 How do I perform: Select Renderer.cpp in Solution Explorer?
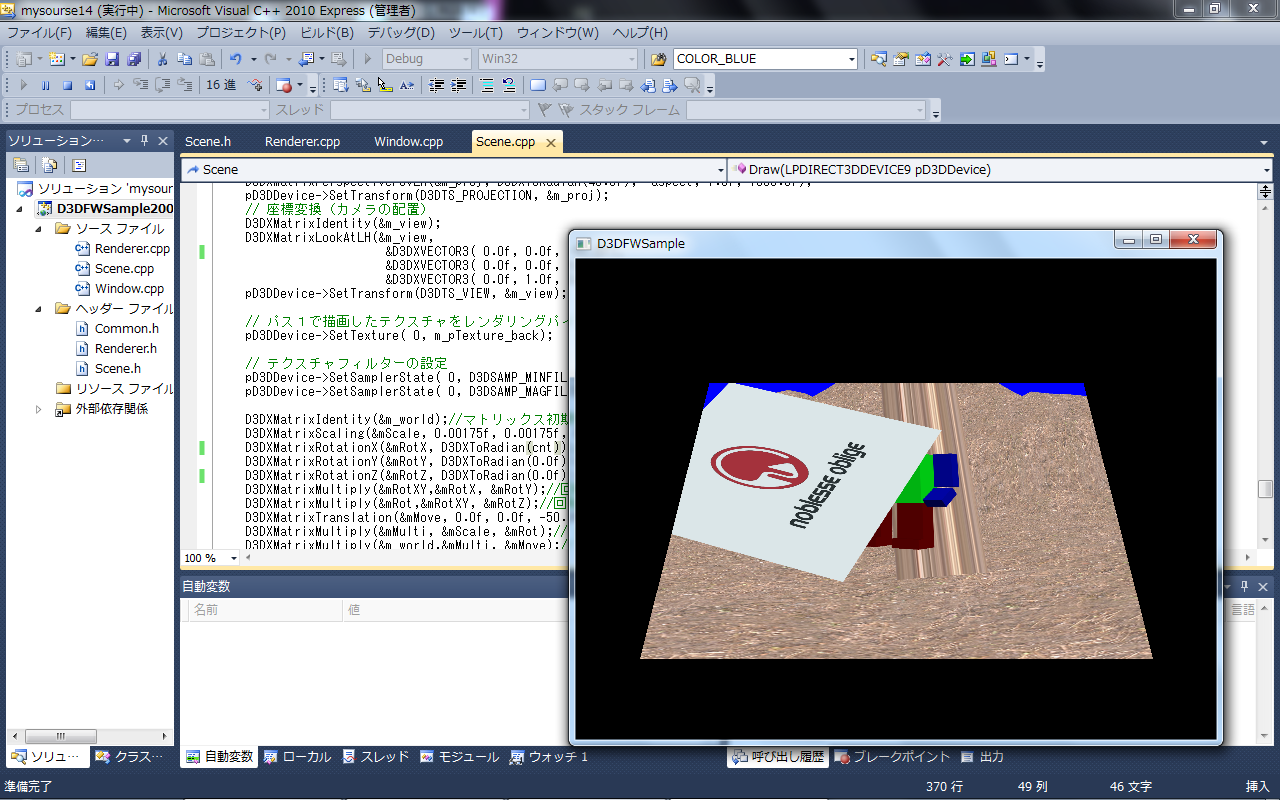[x=132, y=249]
